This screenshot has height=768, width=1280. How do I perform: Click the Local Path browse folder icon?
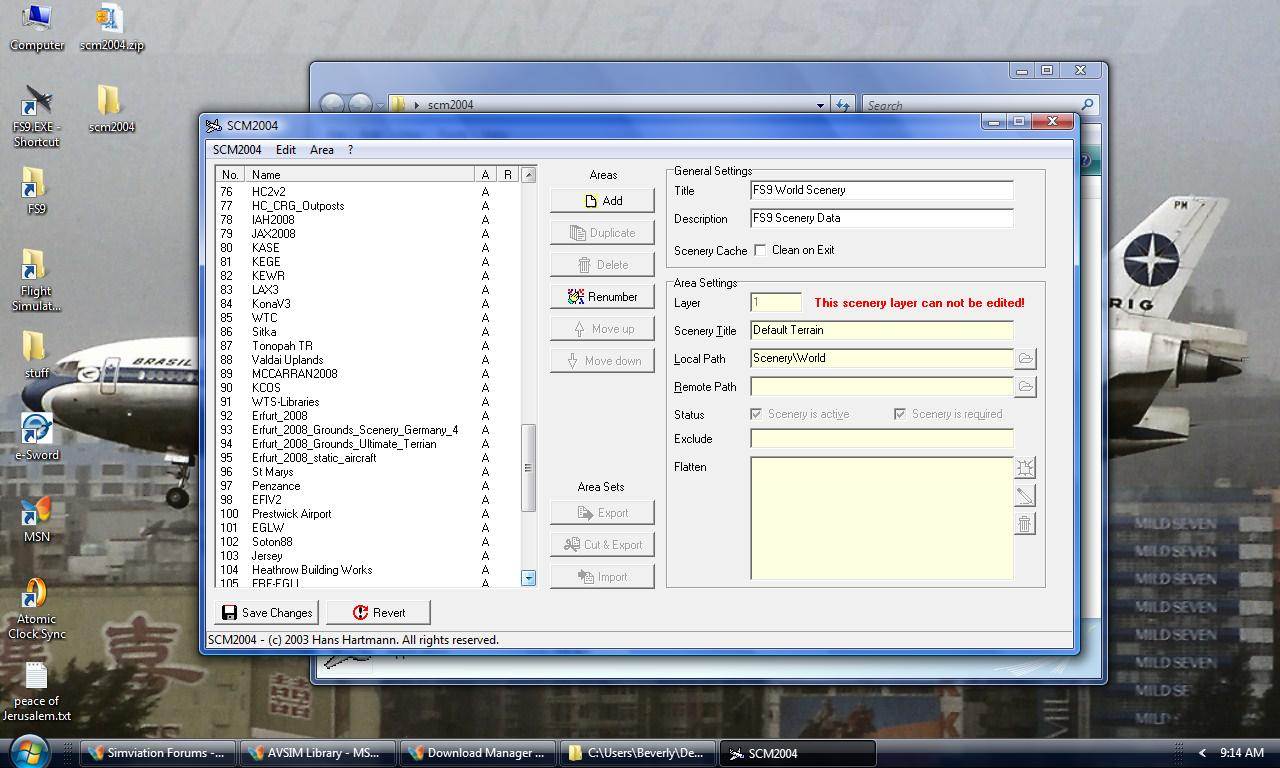[1025, 358]
